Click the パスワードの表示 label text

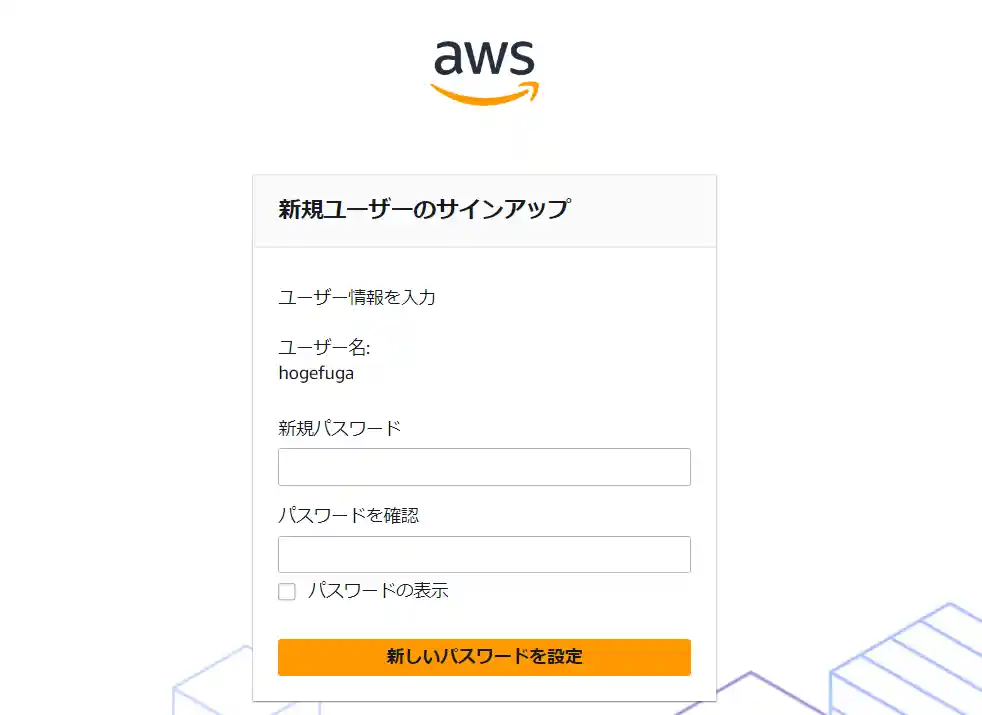pyautogui.click(x=378, y=591)
